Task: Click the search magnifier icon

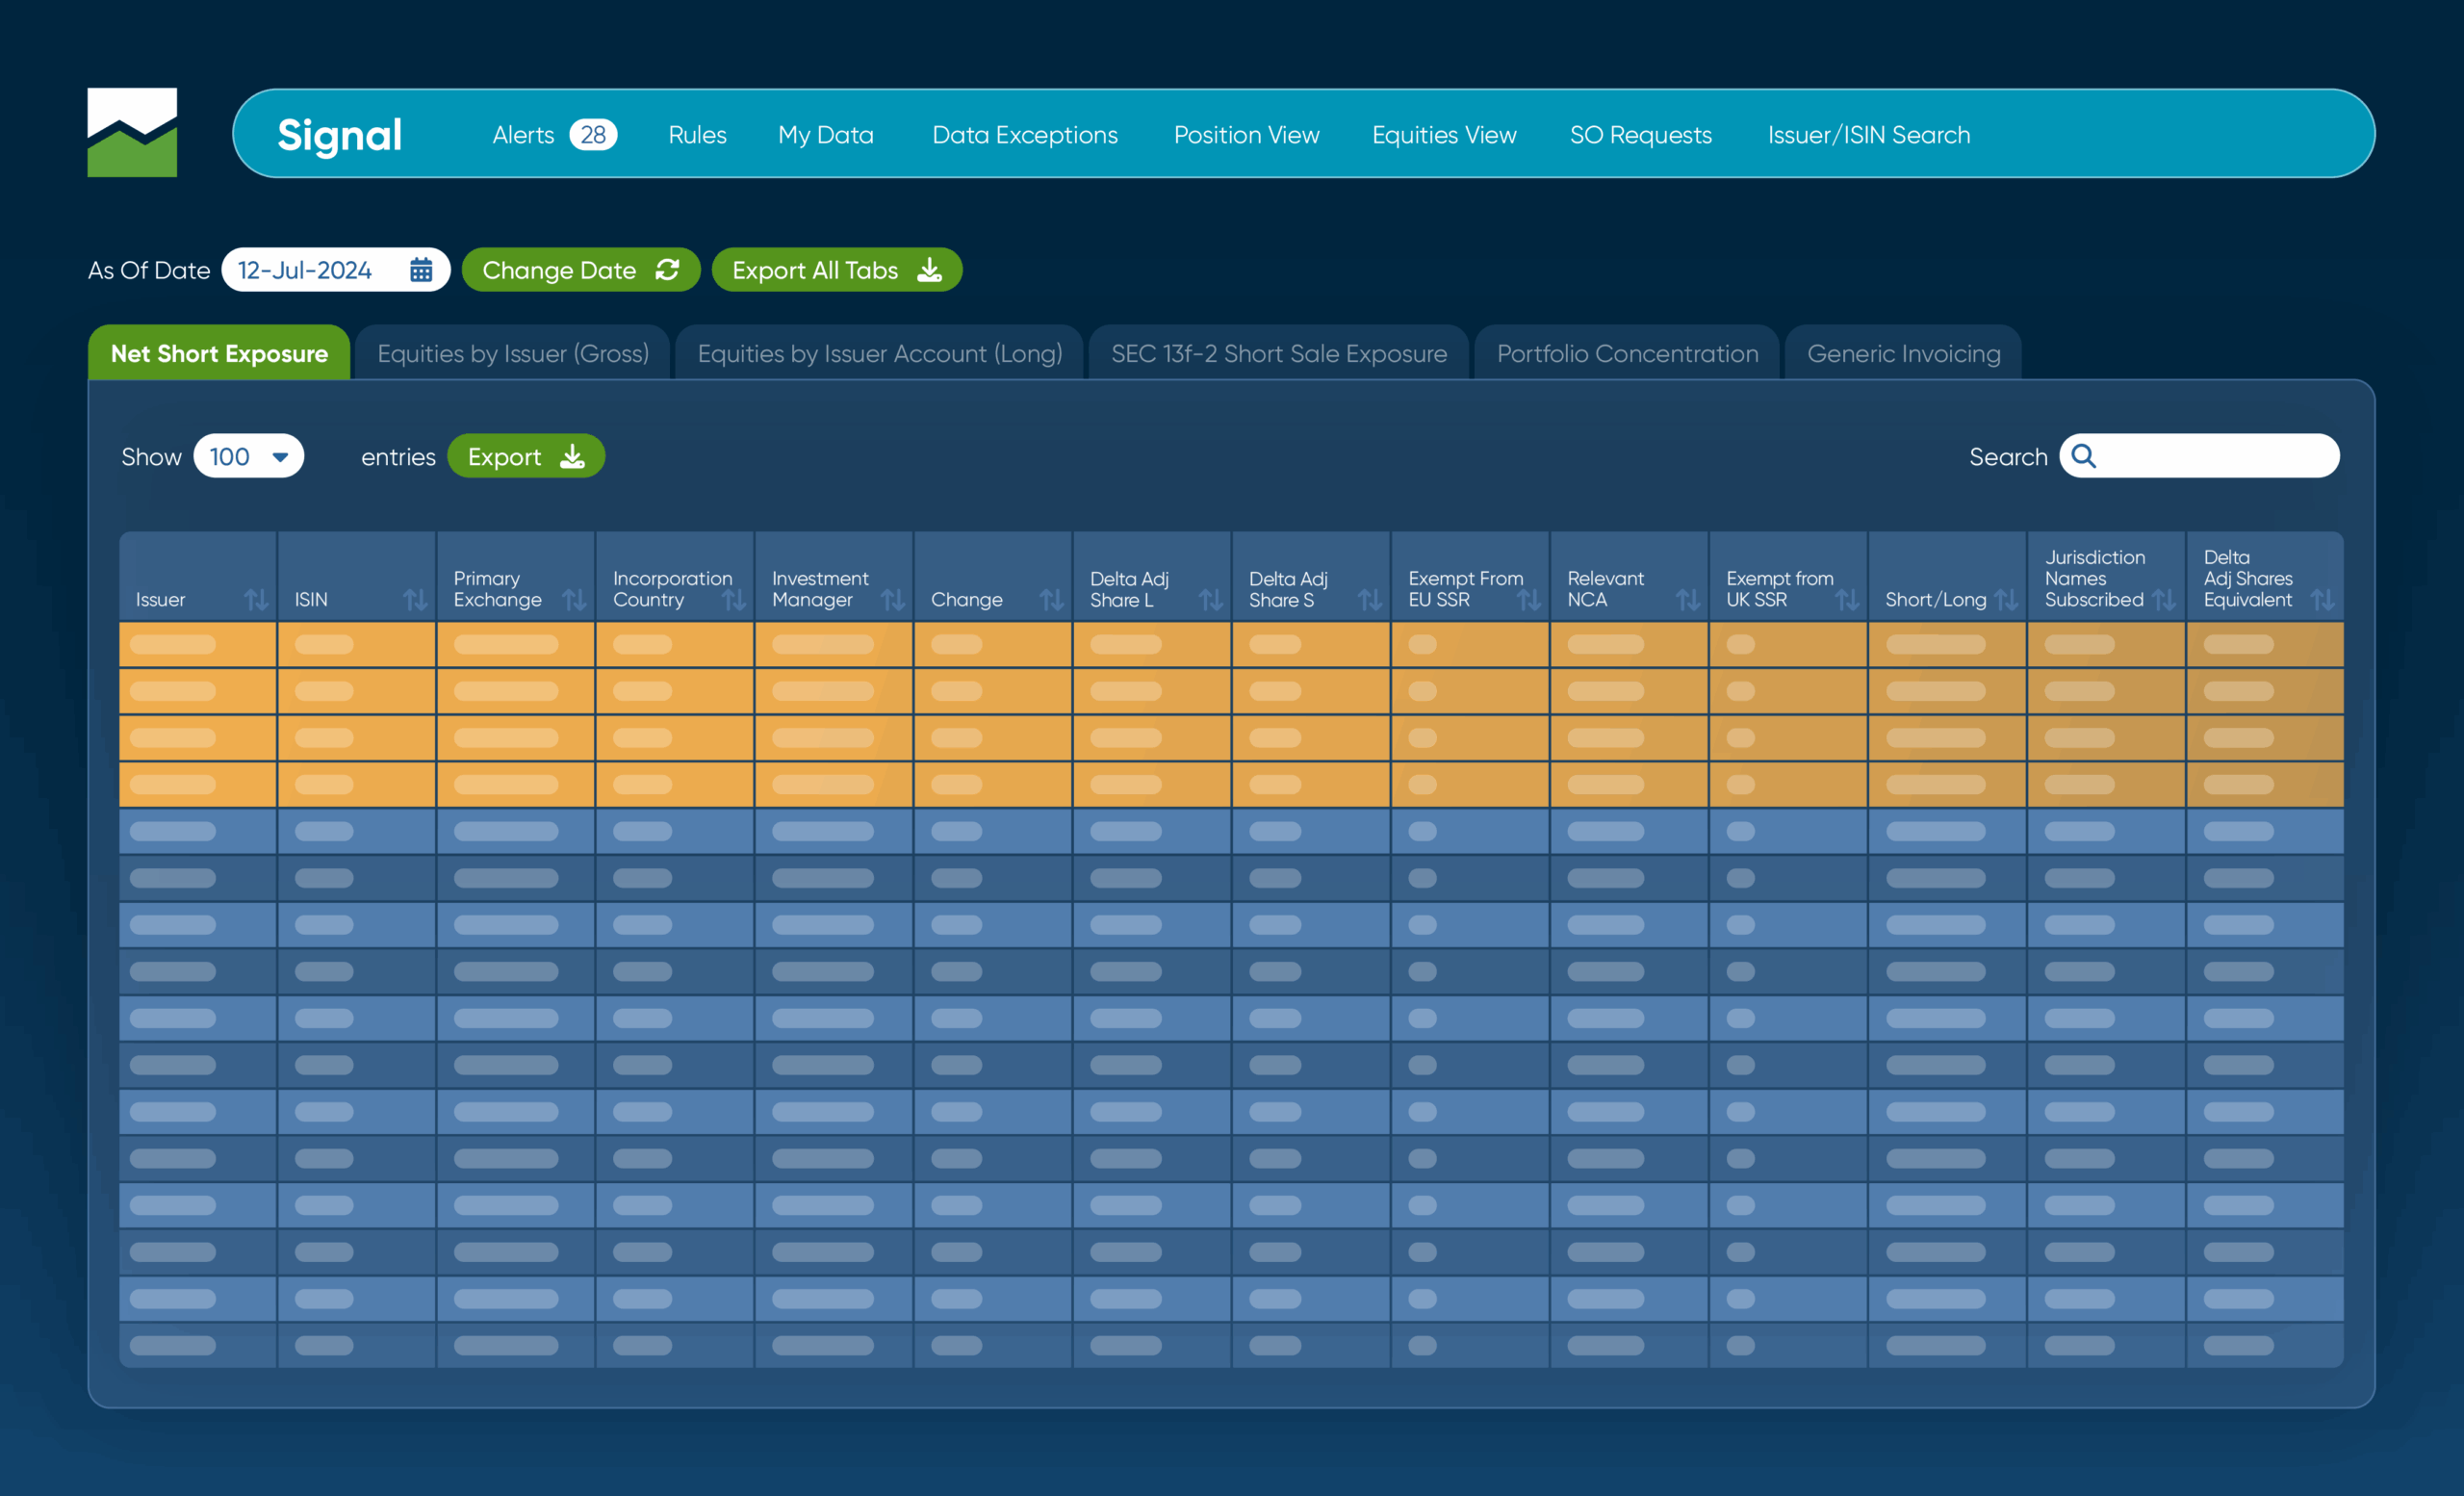Action: 2083,456
